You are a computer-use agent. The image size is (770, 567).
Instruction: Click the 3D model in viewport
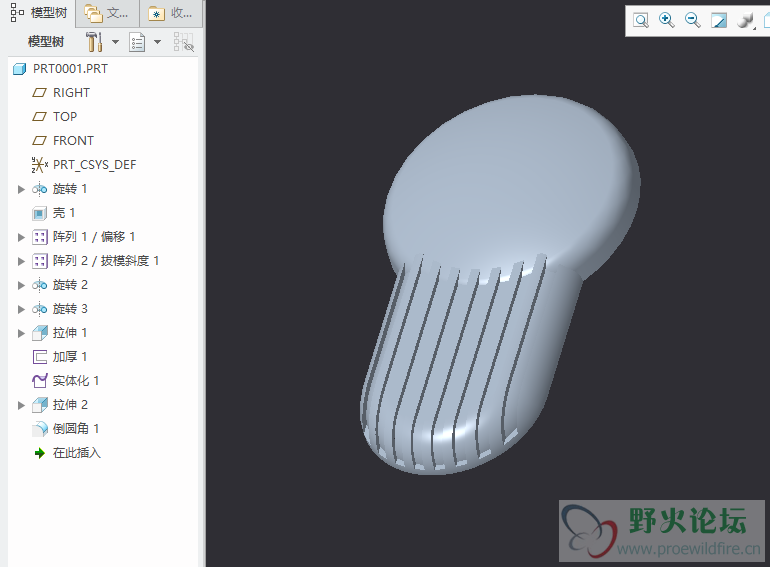(500, 284)
